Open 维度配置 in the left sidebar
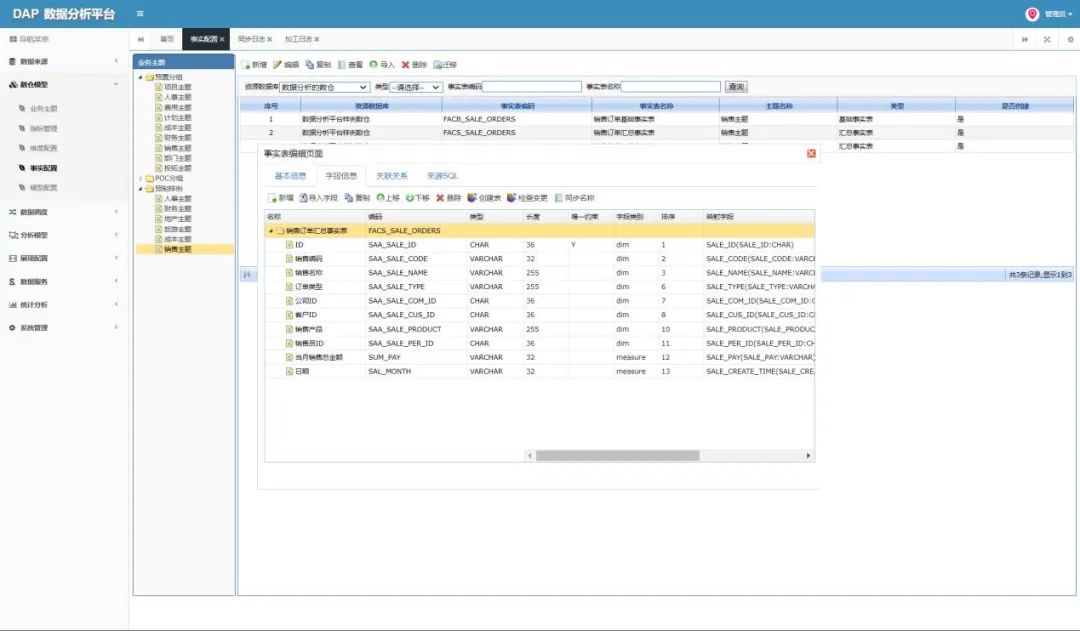This screenshot has height=631, width=1080. [43, 148]
